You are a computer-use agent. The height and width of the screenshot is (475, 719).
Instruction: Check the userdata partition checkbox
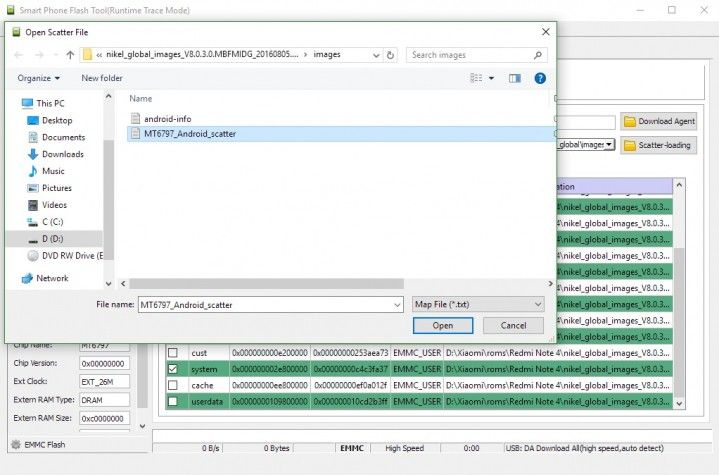tap(173, 402)
